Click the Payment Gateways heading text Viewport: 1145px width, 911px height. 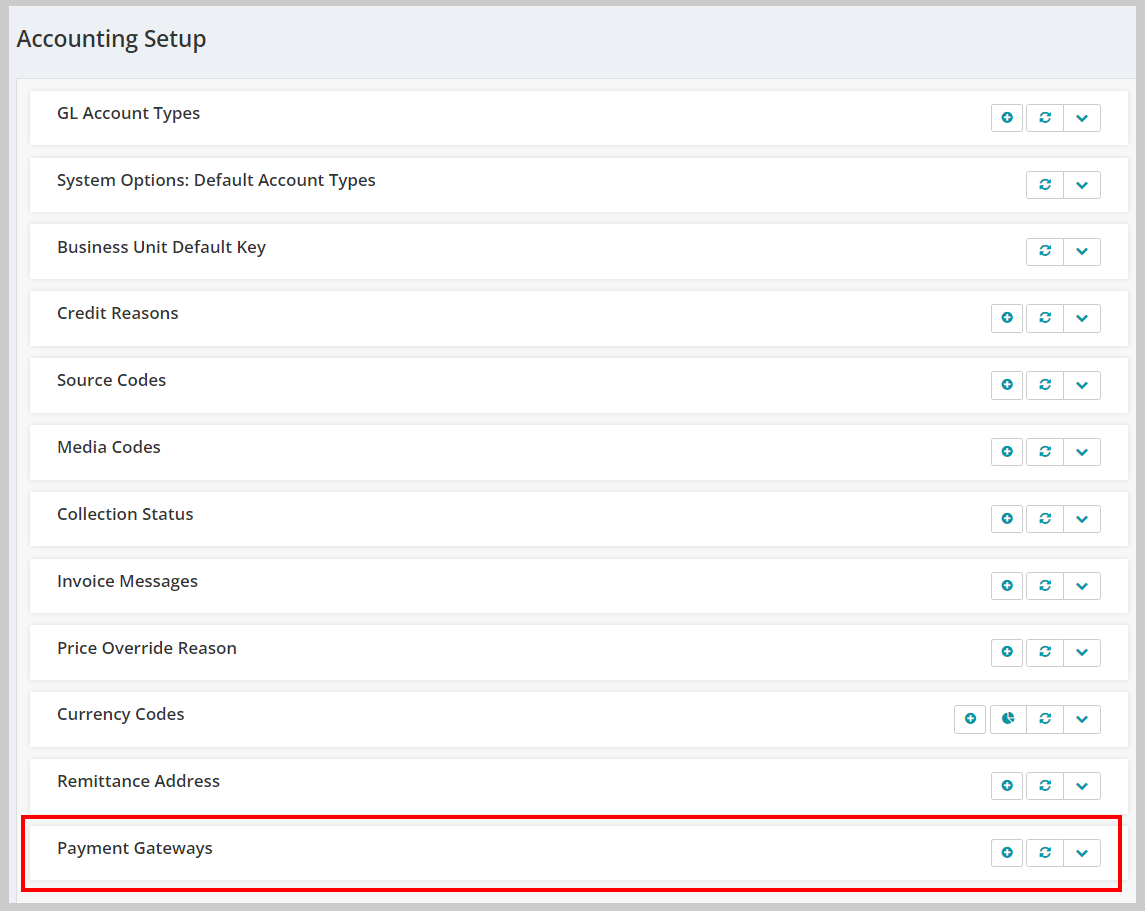pos(135,848)
